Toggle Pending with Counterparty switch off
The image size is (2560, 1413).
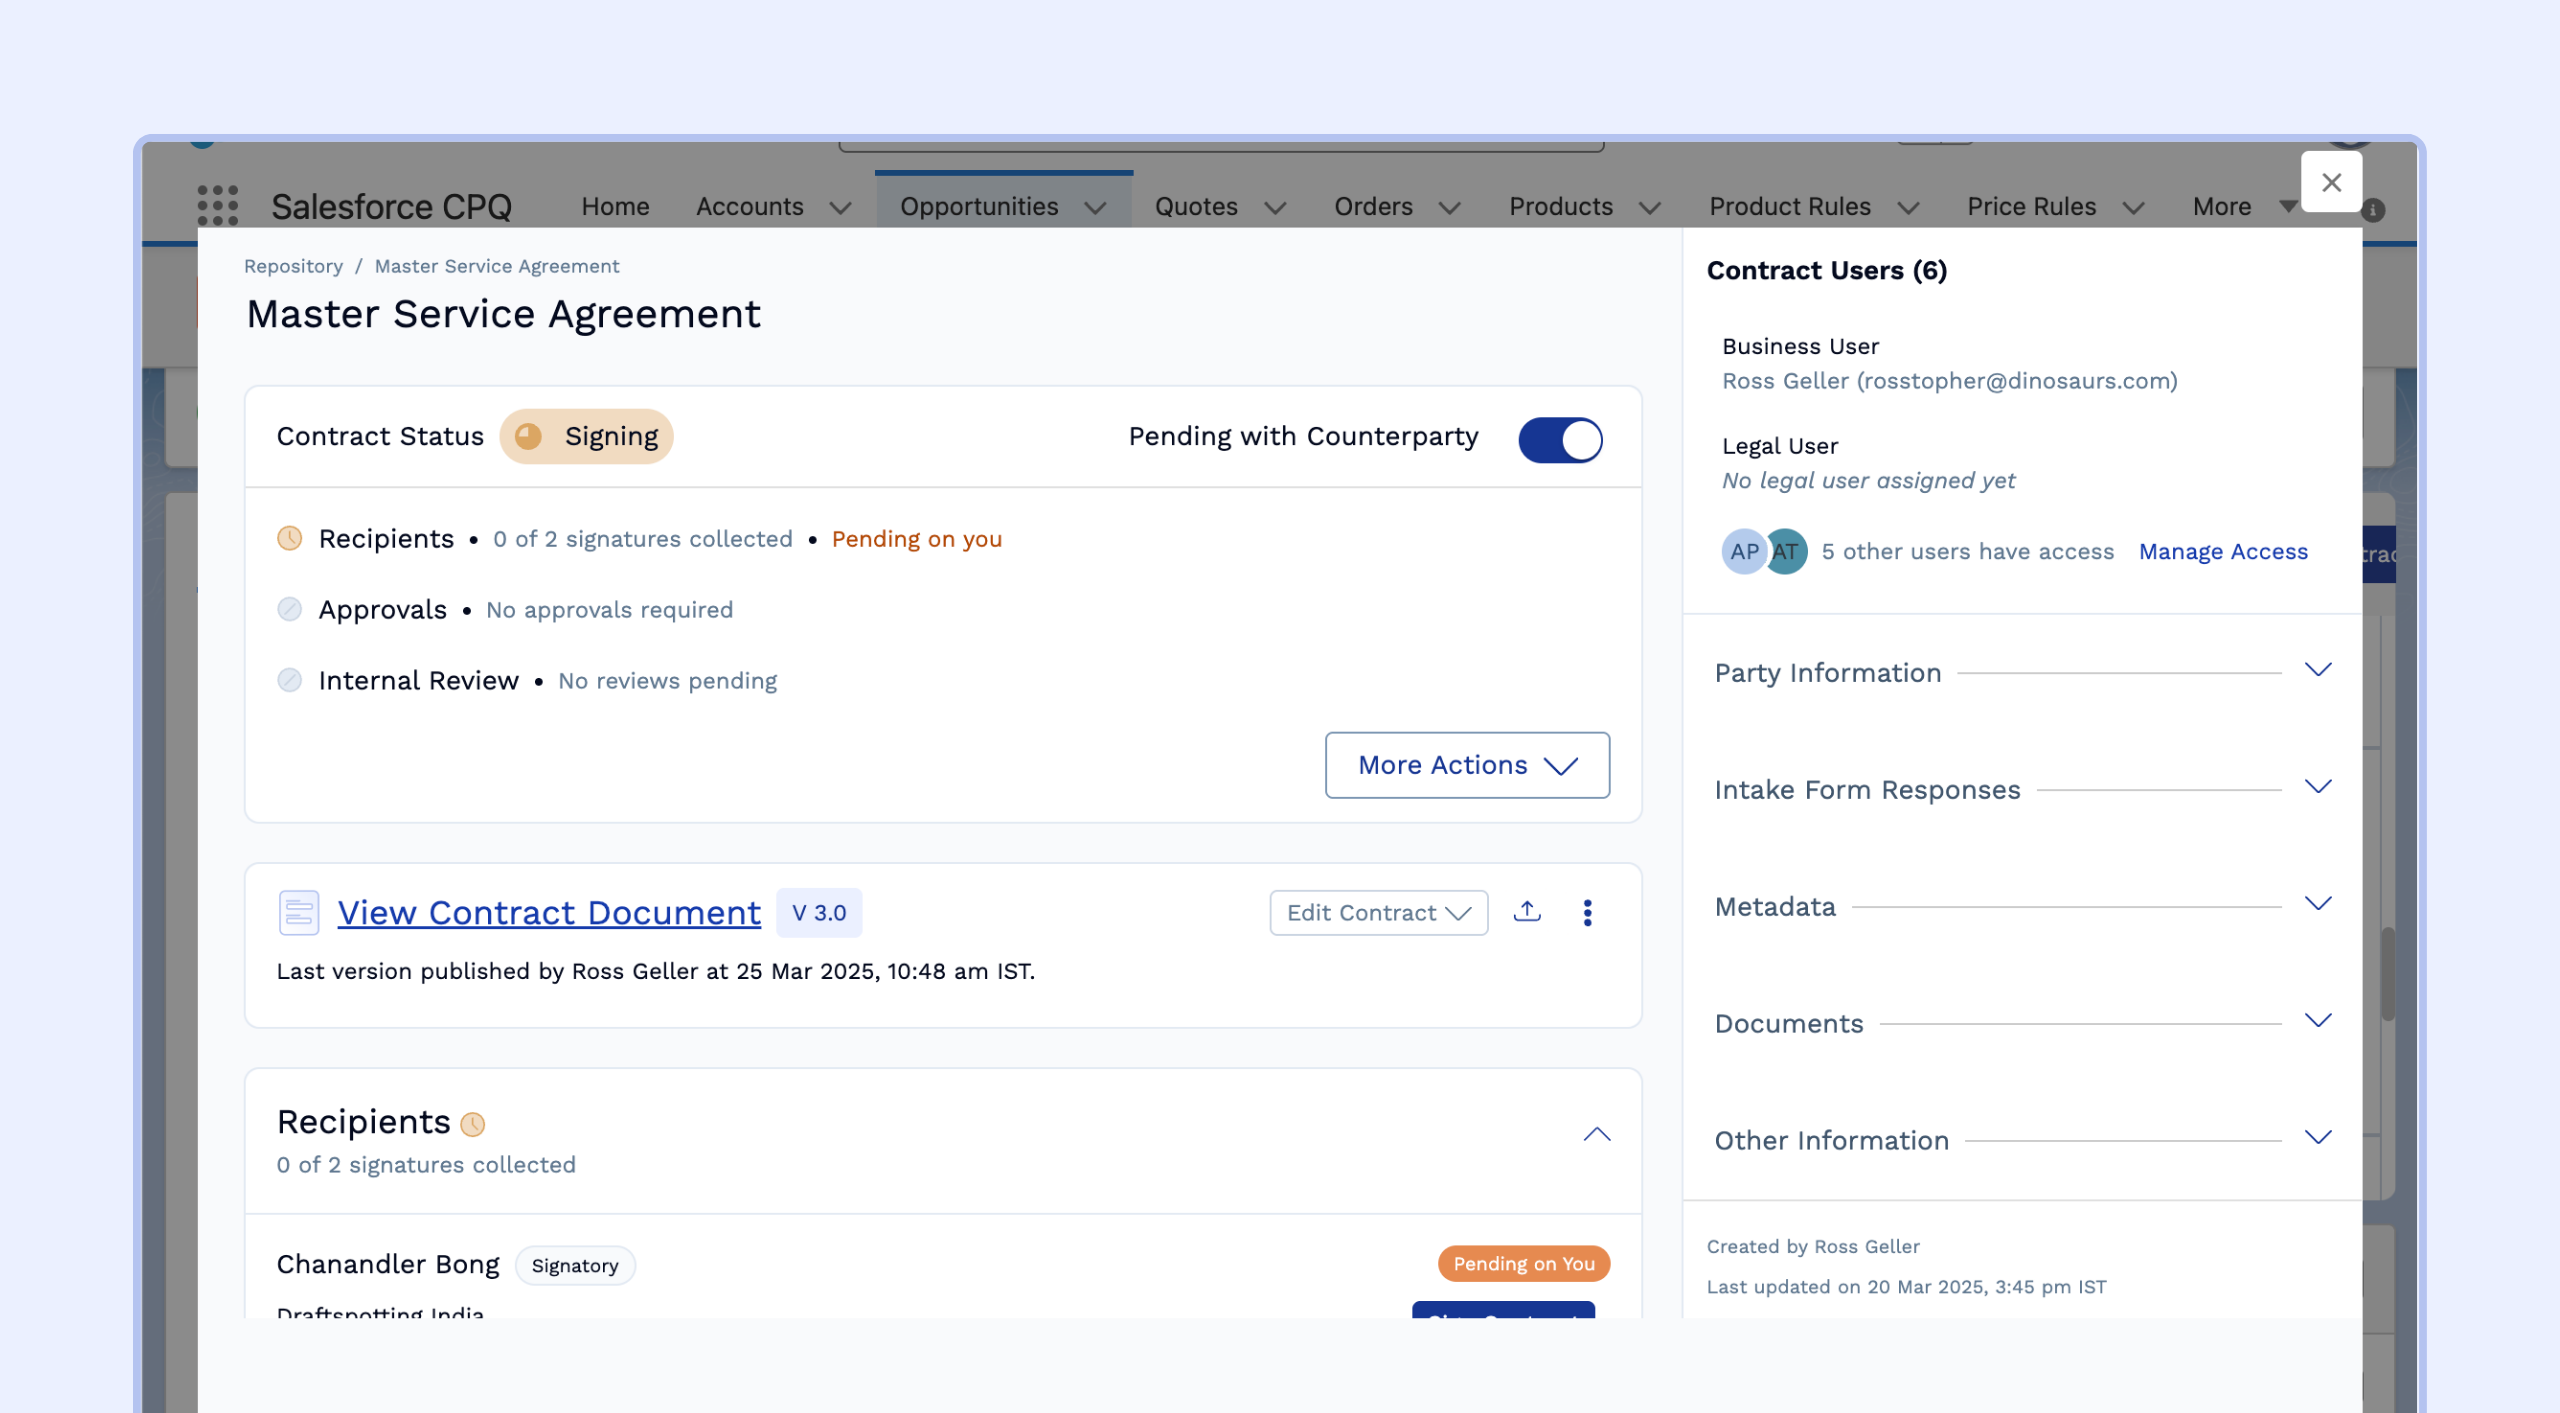[1560, 439]
